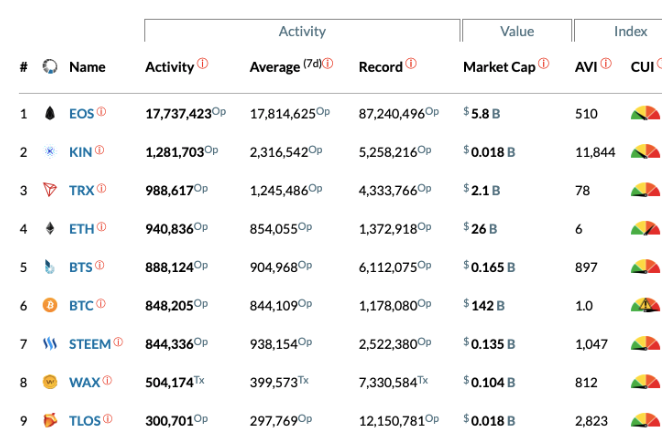666x440 pixels.
Task: Click the info icon beside EOS
Action: pyautogui.click(x=101, y=112)
